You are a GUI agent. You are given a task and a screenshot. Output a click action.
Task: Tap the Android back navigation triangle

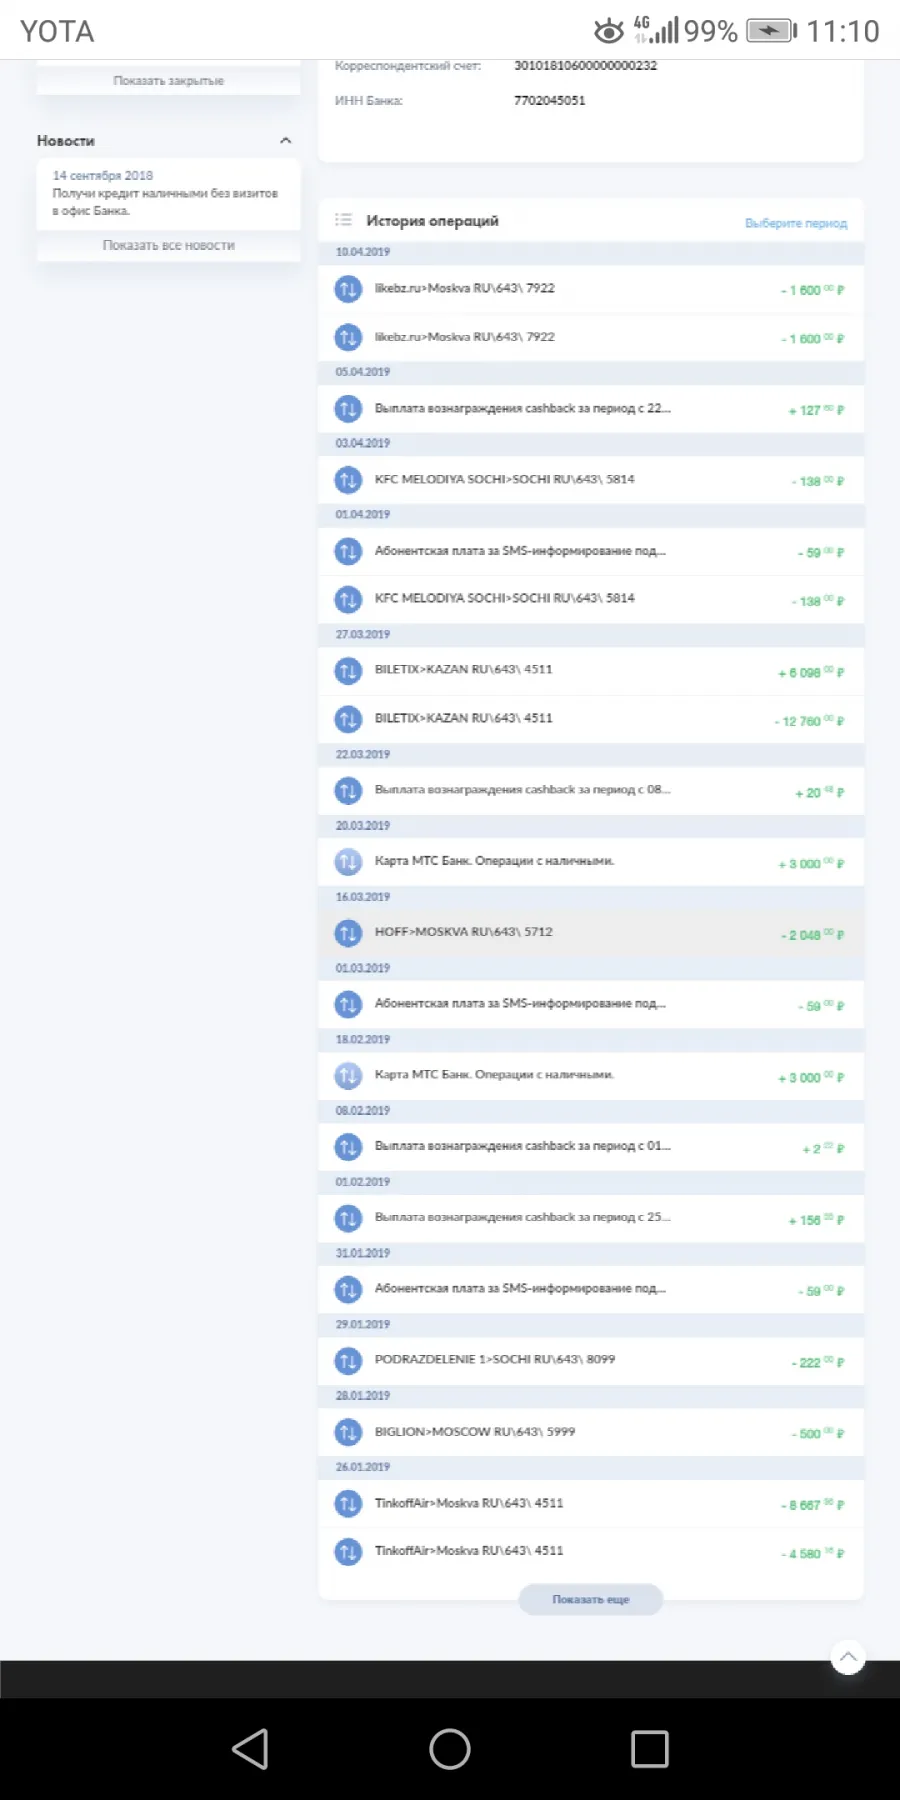point(250,1749)
